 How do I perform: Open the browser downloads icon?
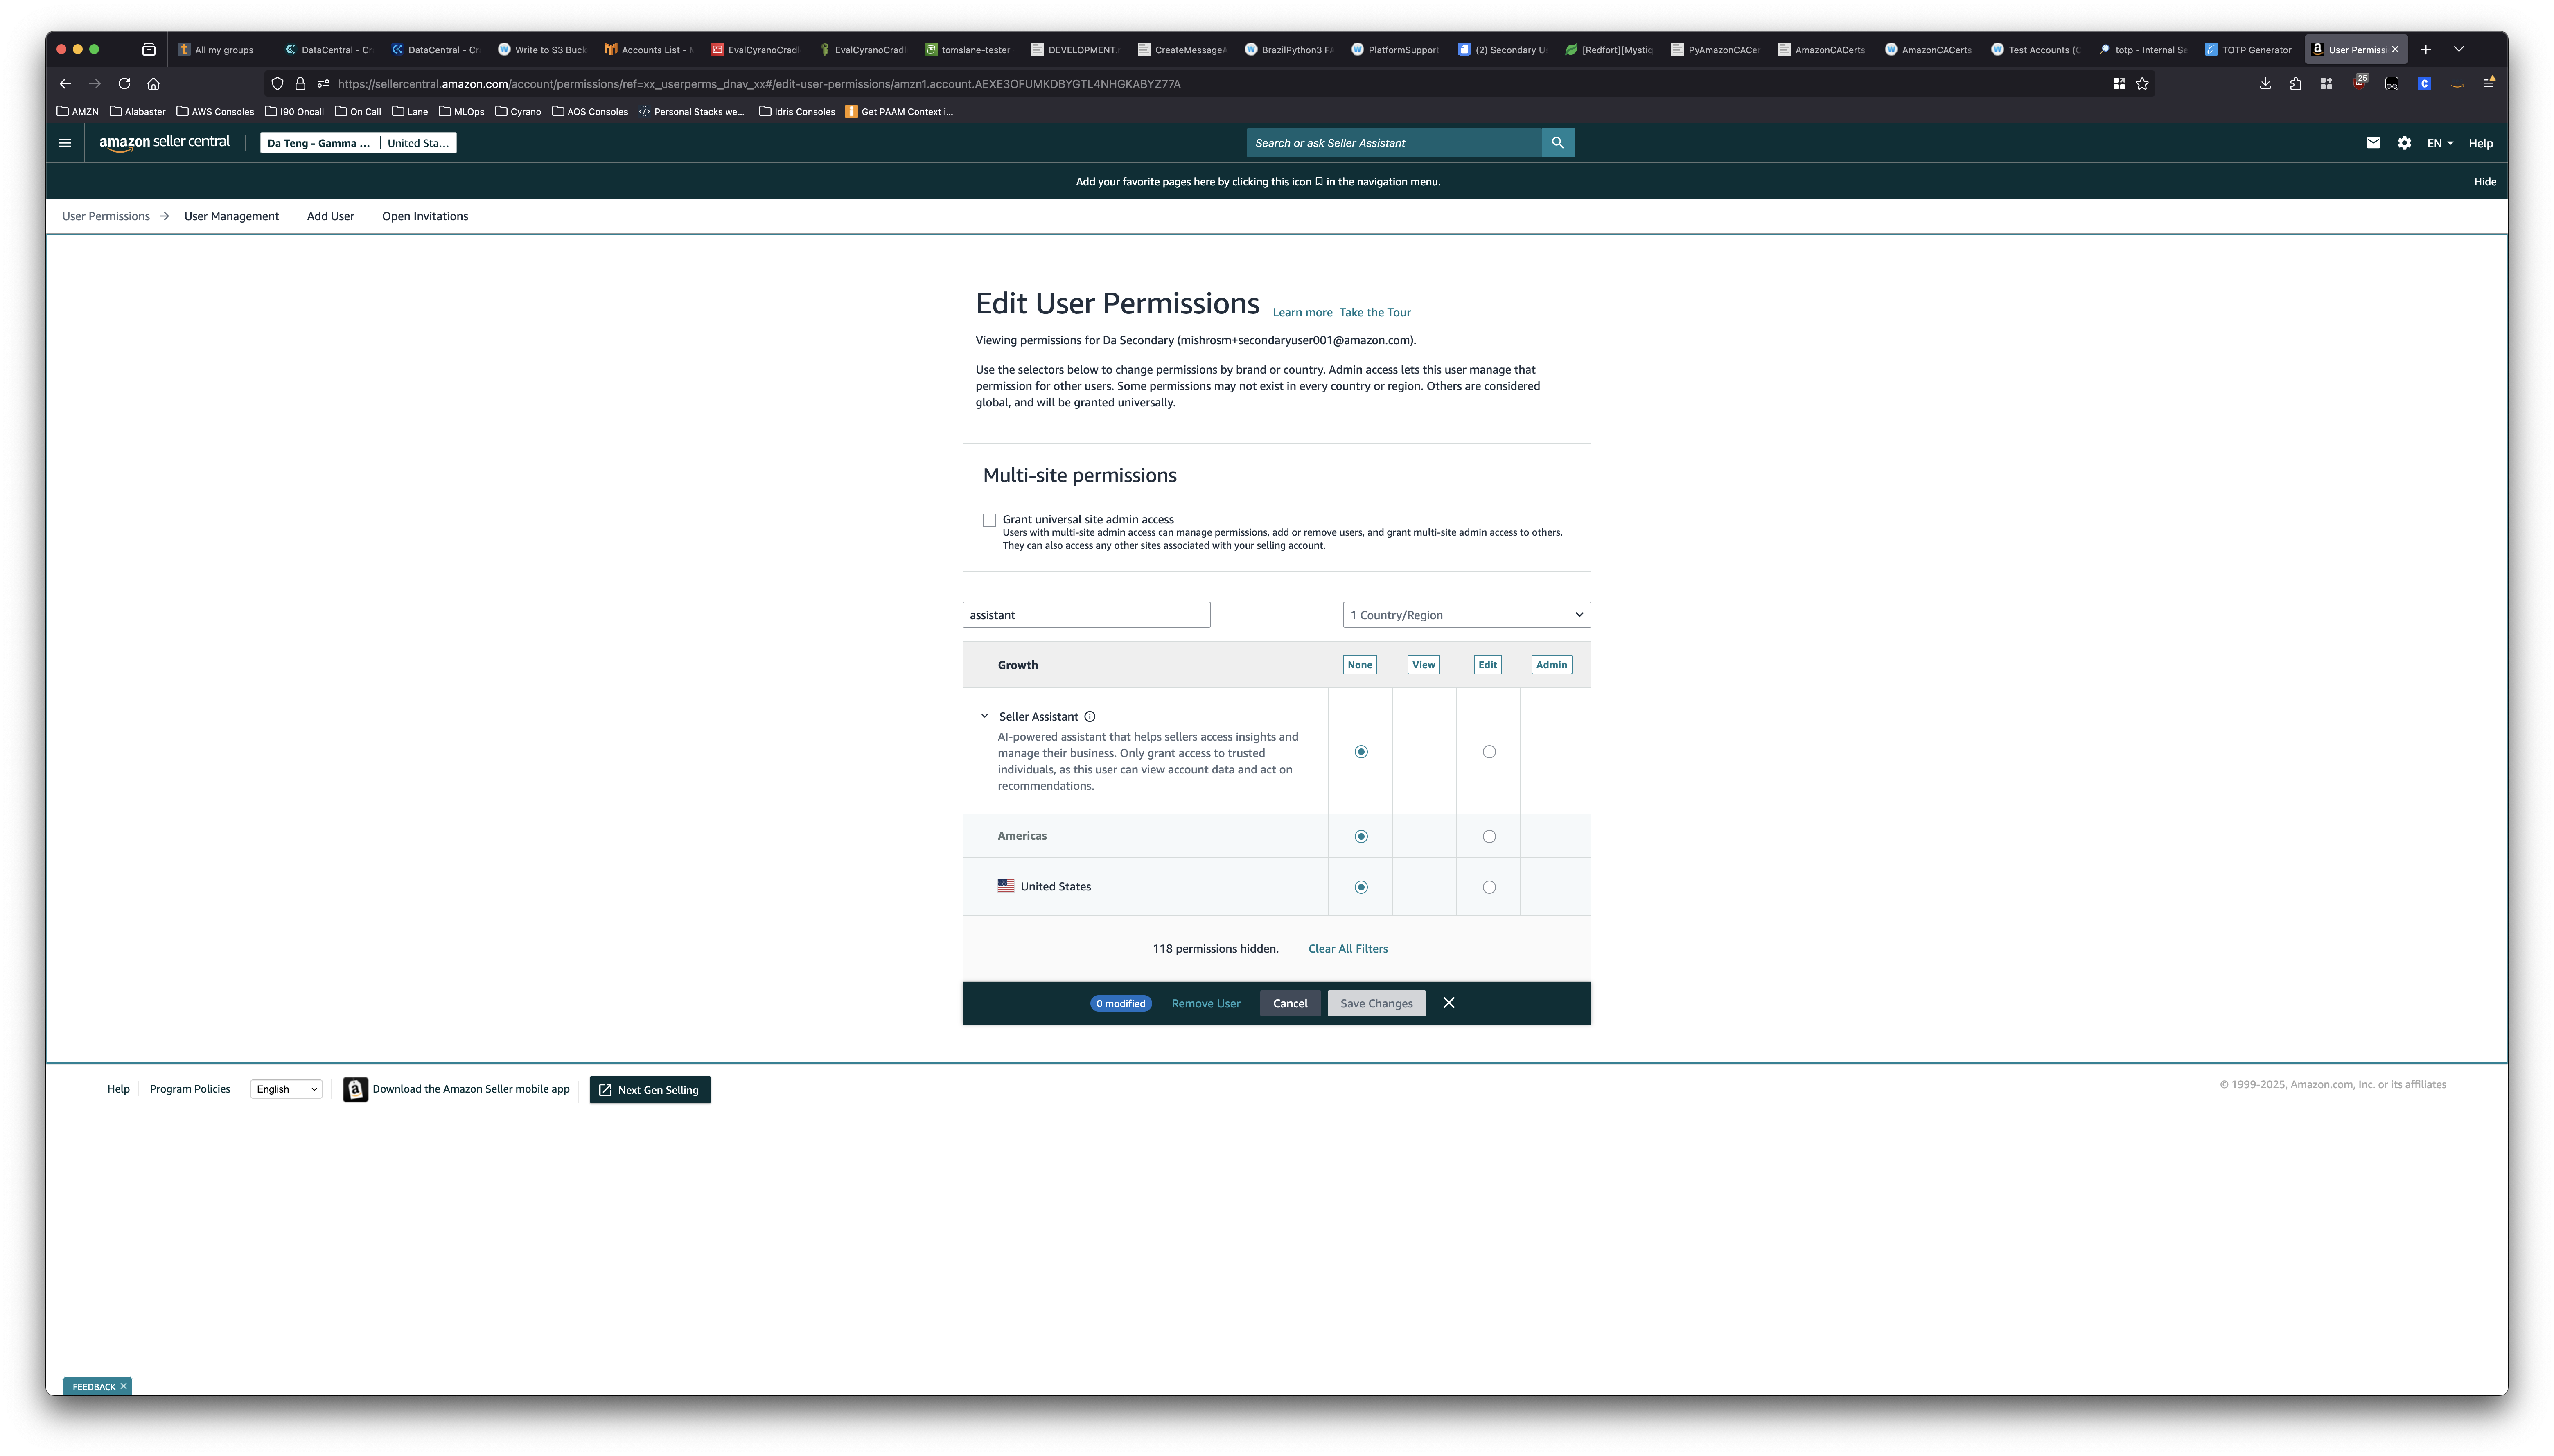(2265, 84)
